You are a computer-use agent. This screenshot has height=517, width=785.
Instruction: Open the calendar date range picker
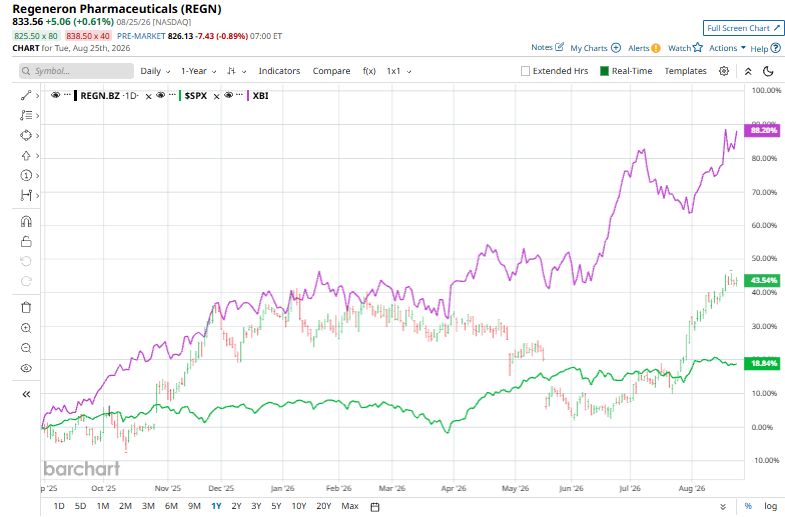374,506
